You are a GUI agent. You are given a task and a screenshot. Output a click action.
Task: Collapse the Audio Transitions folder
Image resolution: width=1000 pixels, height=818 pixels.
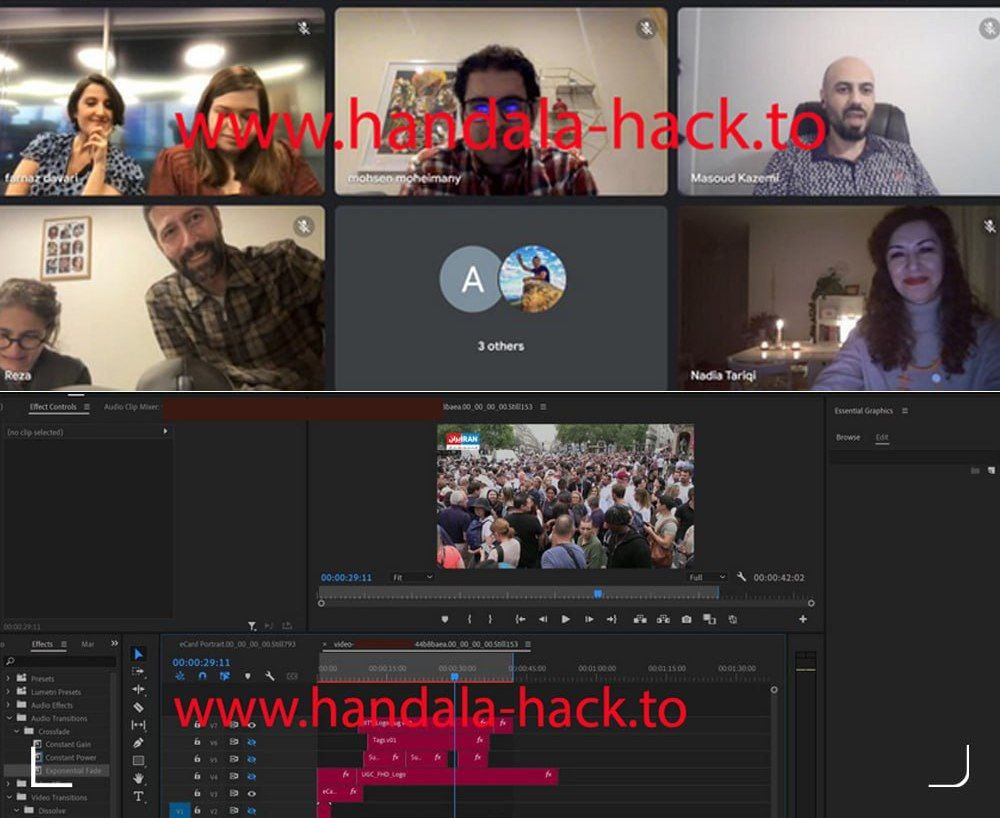pos(9,718)
